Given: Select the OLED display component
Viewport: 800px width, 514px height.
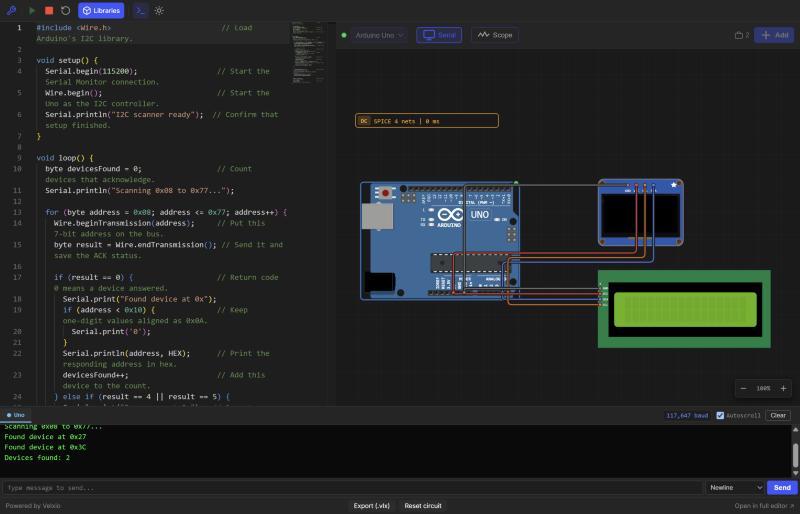Looking at the screenshot, I should (x=640, y=214).
